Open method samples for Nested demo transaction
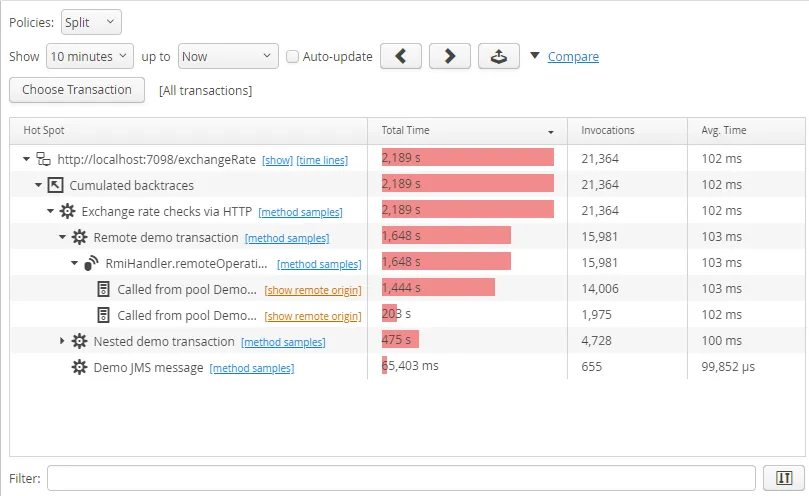The height and width of the screenshot is (496, 809). pyautogui.click(x=283, y=342)
